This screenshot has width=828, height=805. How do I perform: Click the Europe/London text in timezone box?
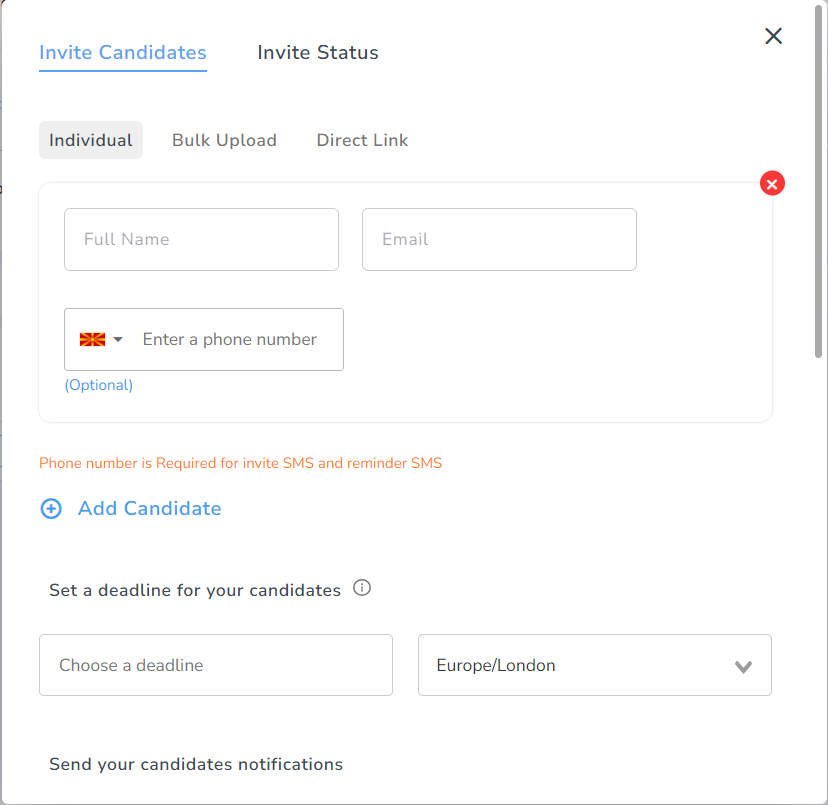[496, 666]
